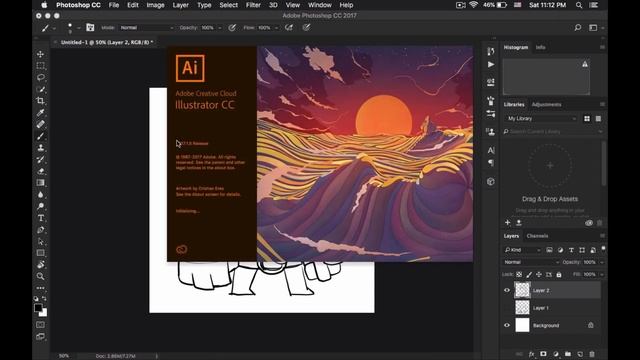Screen dimensions: 640x360
Task: Open the Layer menu
Action: coord(180,5)
